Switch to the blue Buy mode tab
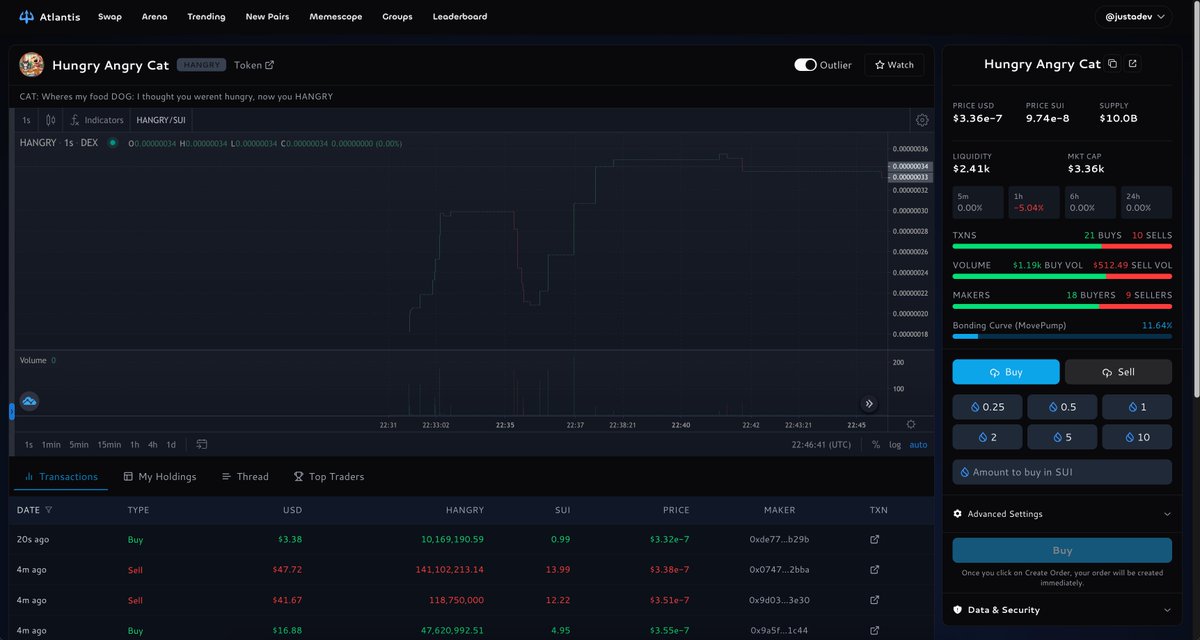The width and height of the screenshot is (1200, 640). click(1006, 372)
